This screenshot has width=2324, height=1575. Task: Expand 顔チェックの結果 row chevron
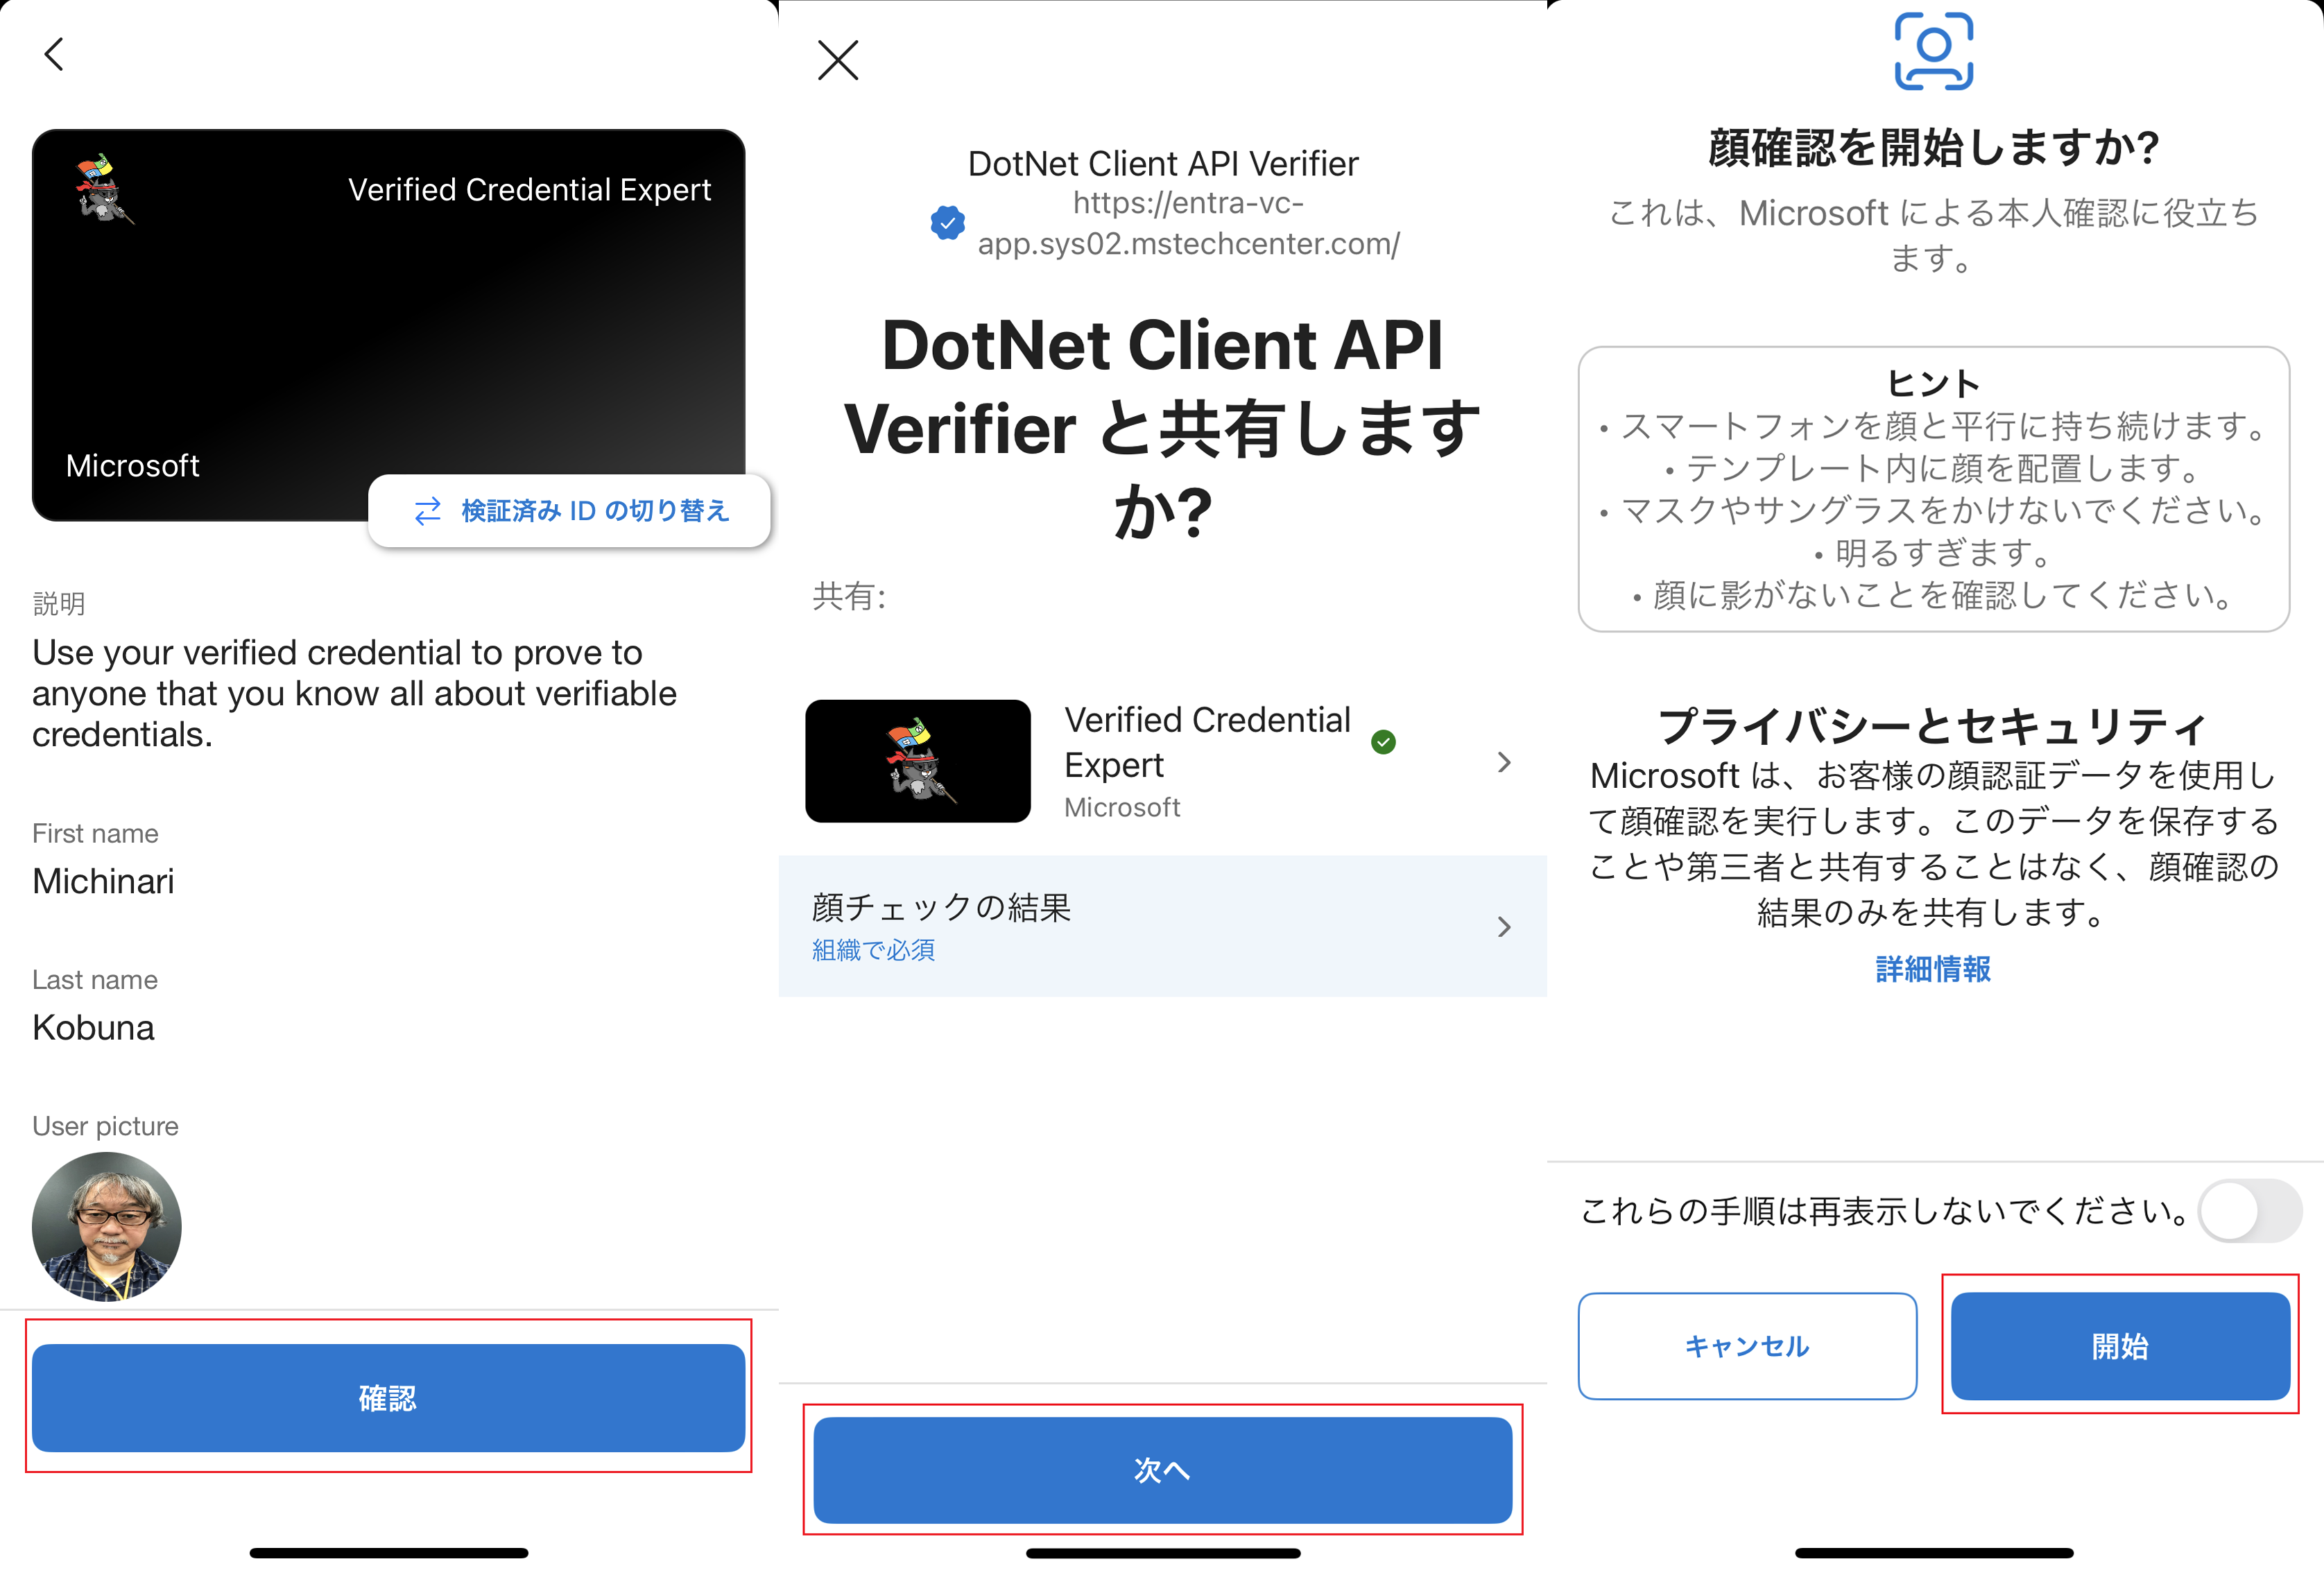tap(1503, 927)
